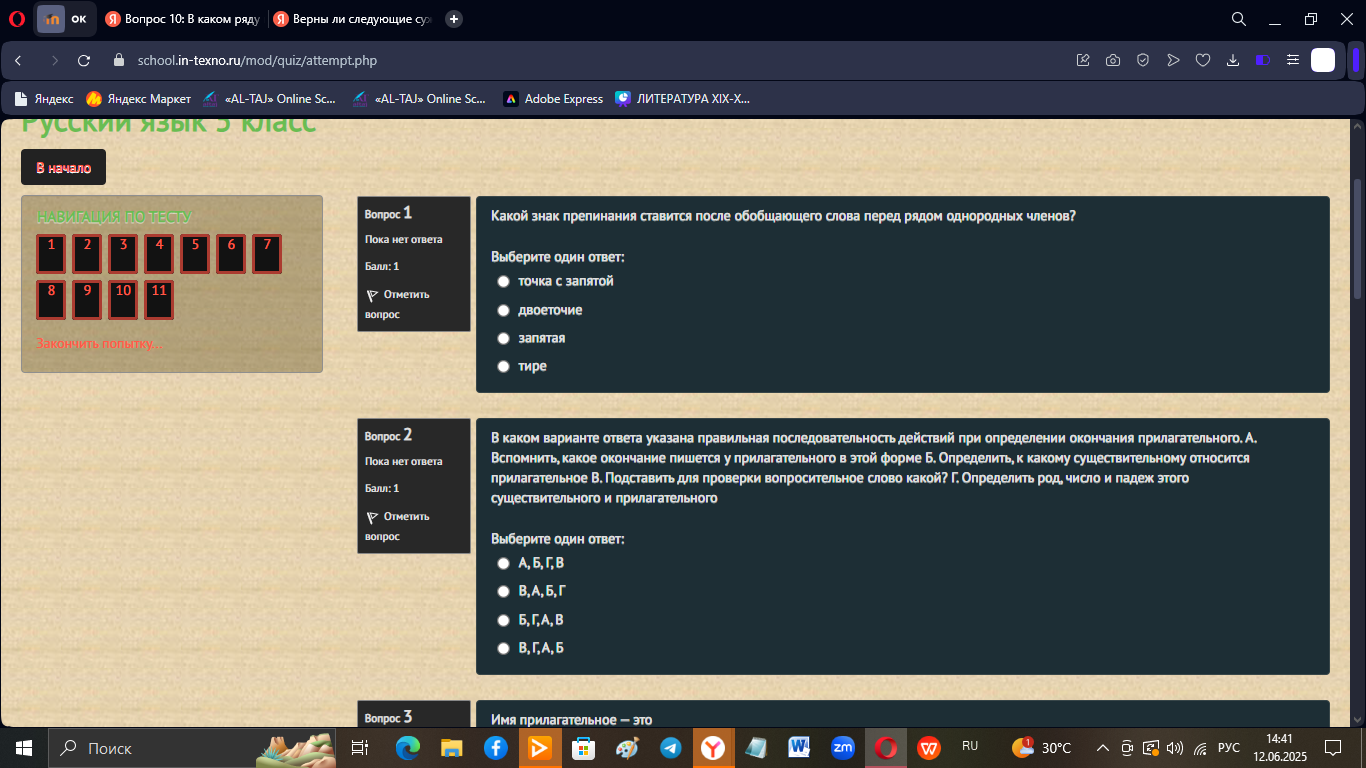Screen dimensions: 1366x768
Task: Click the heart bookmark icon in address bar
Action: click(x=1203, y=61)
